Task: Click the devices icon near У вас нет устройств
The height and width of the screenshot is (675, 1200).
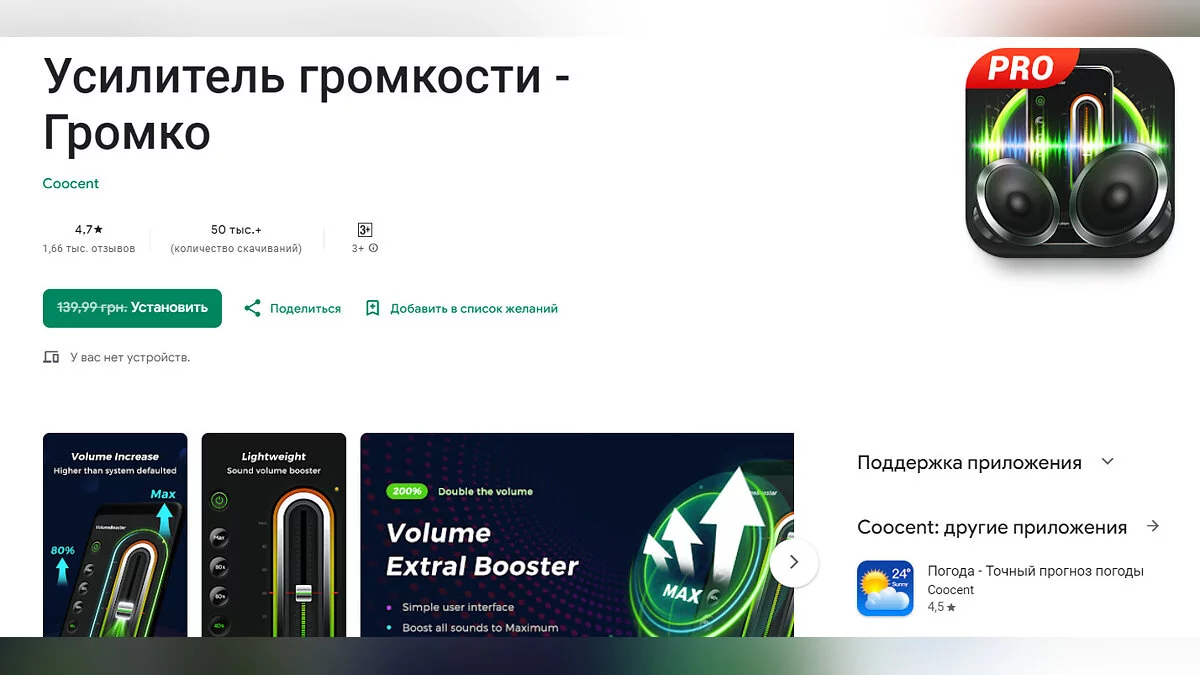Action: click(52, 357)
